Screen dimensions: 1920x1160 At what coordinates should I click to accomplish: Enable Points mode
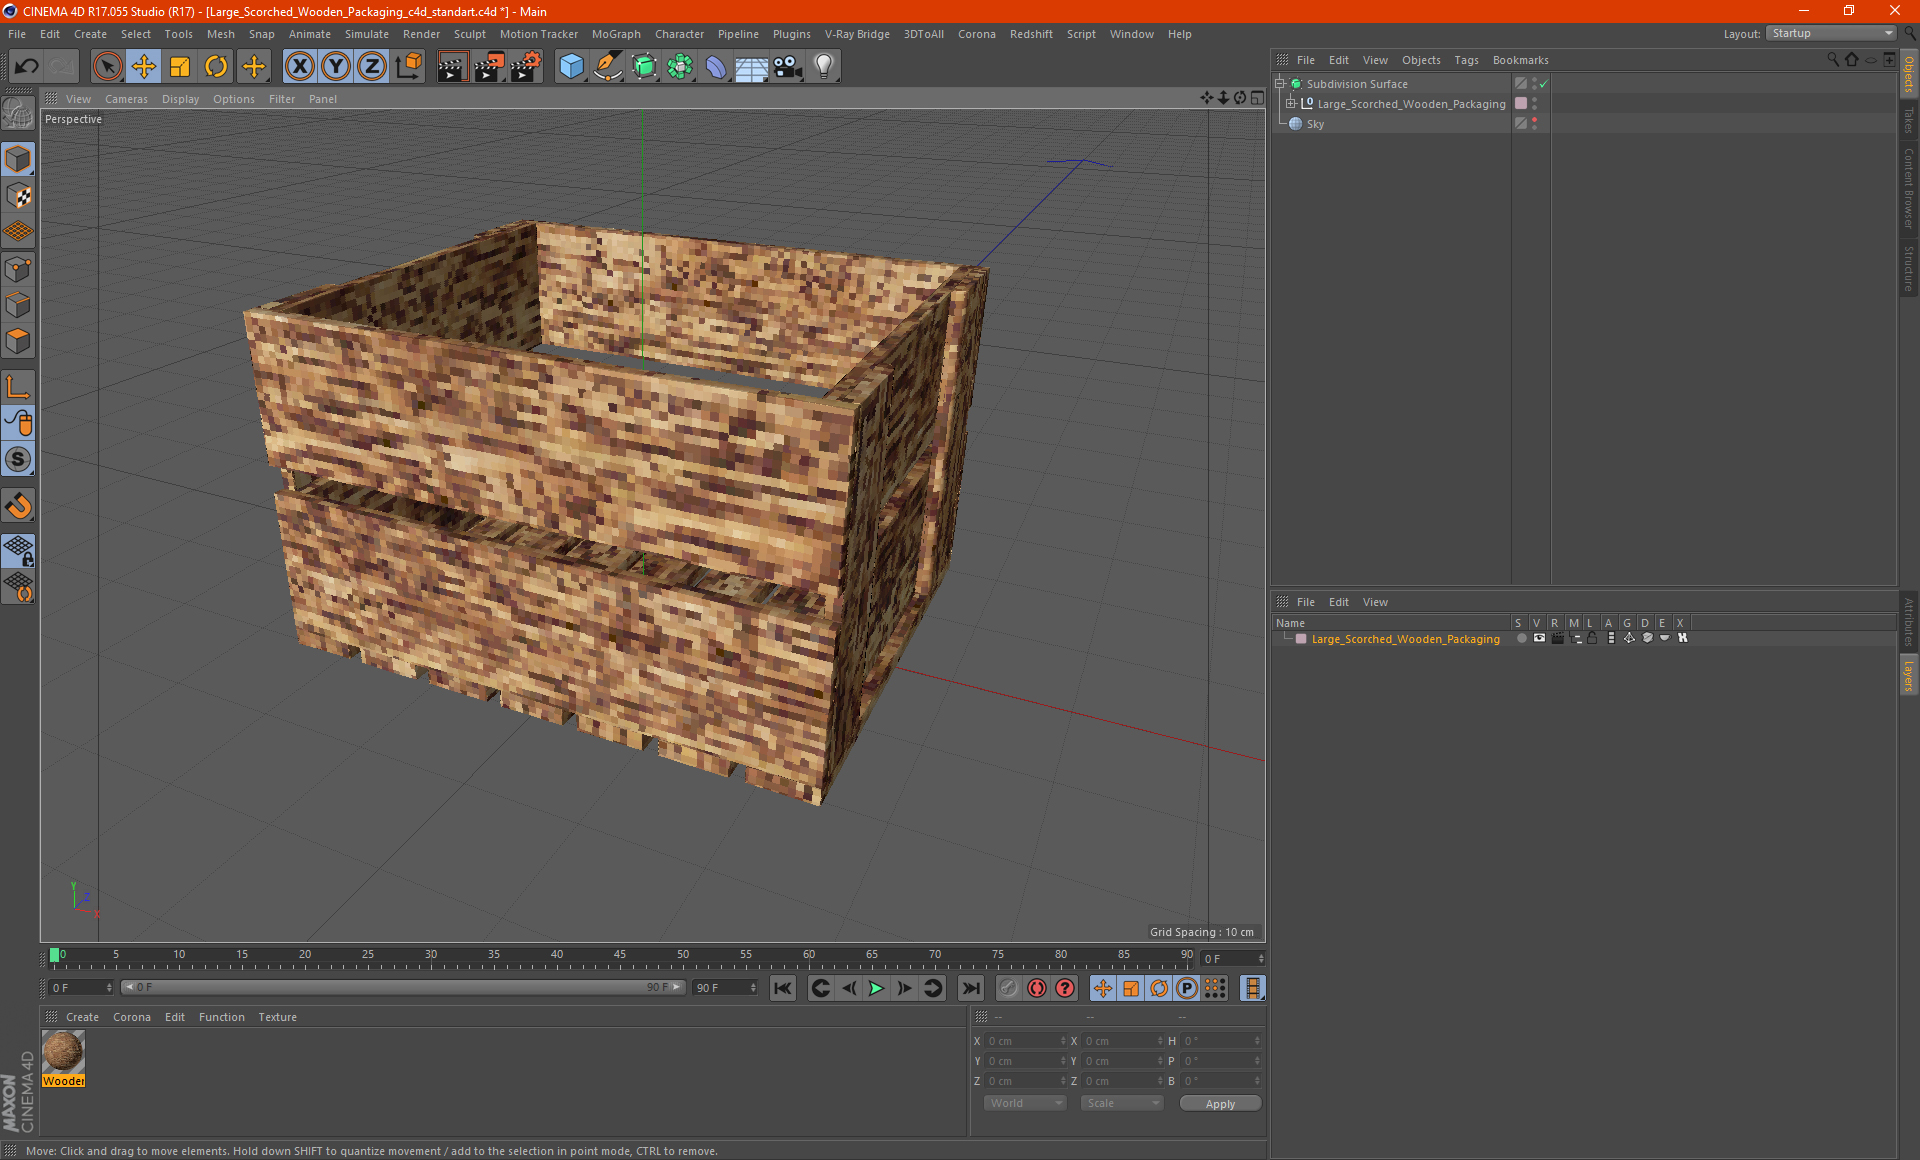18,269
